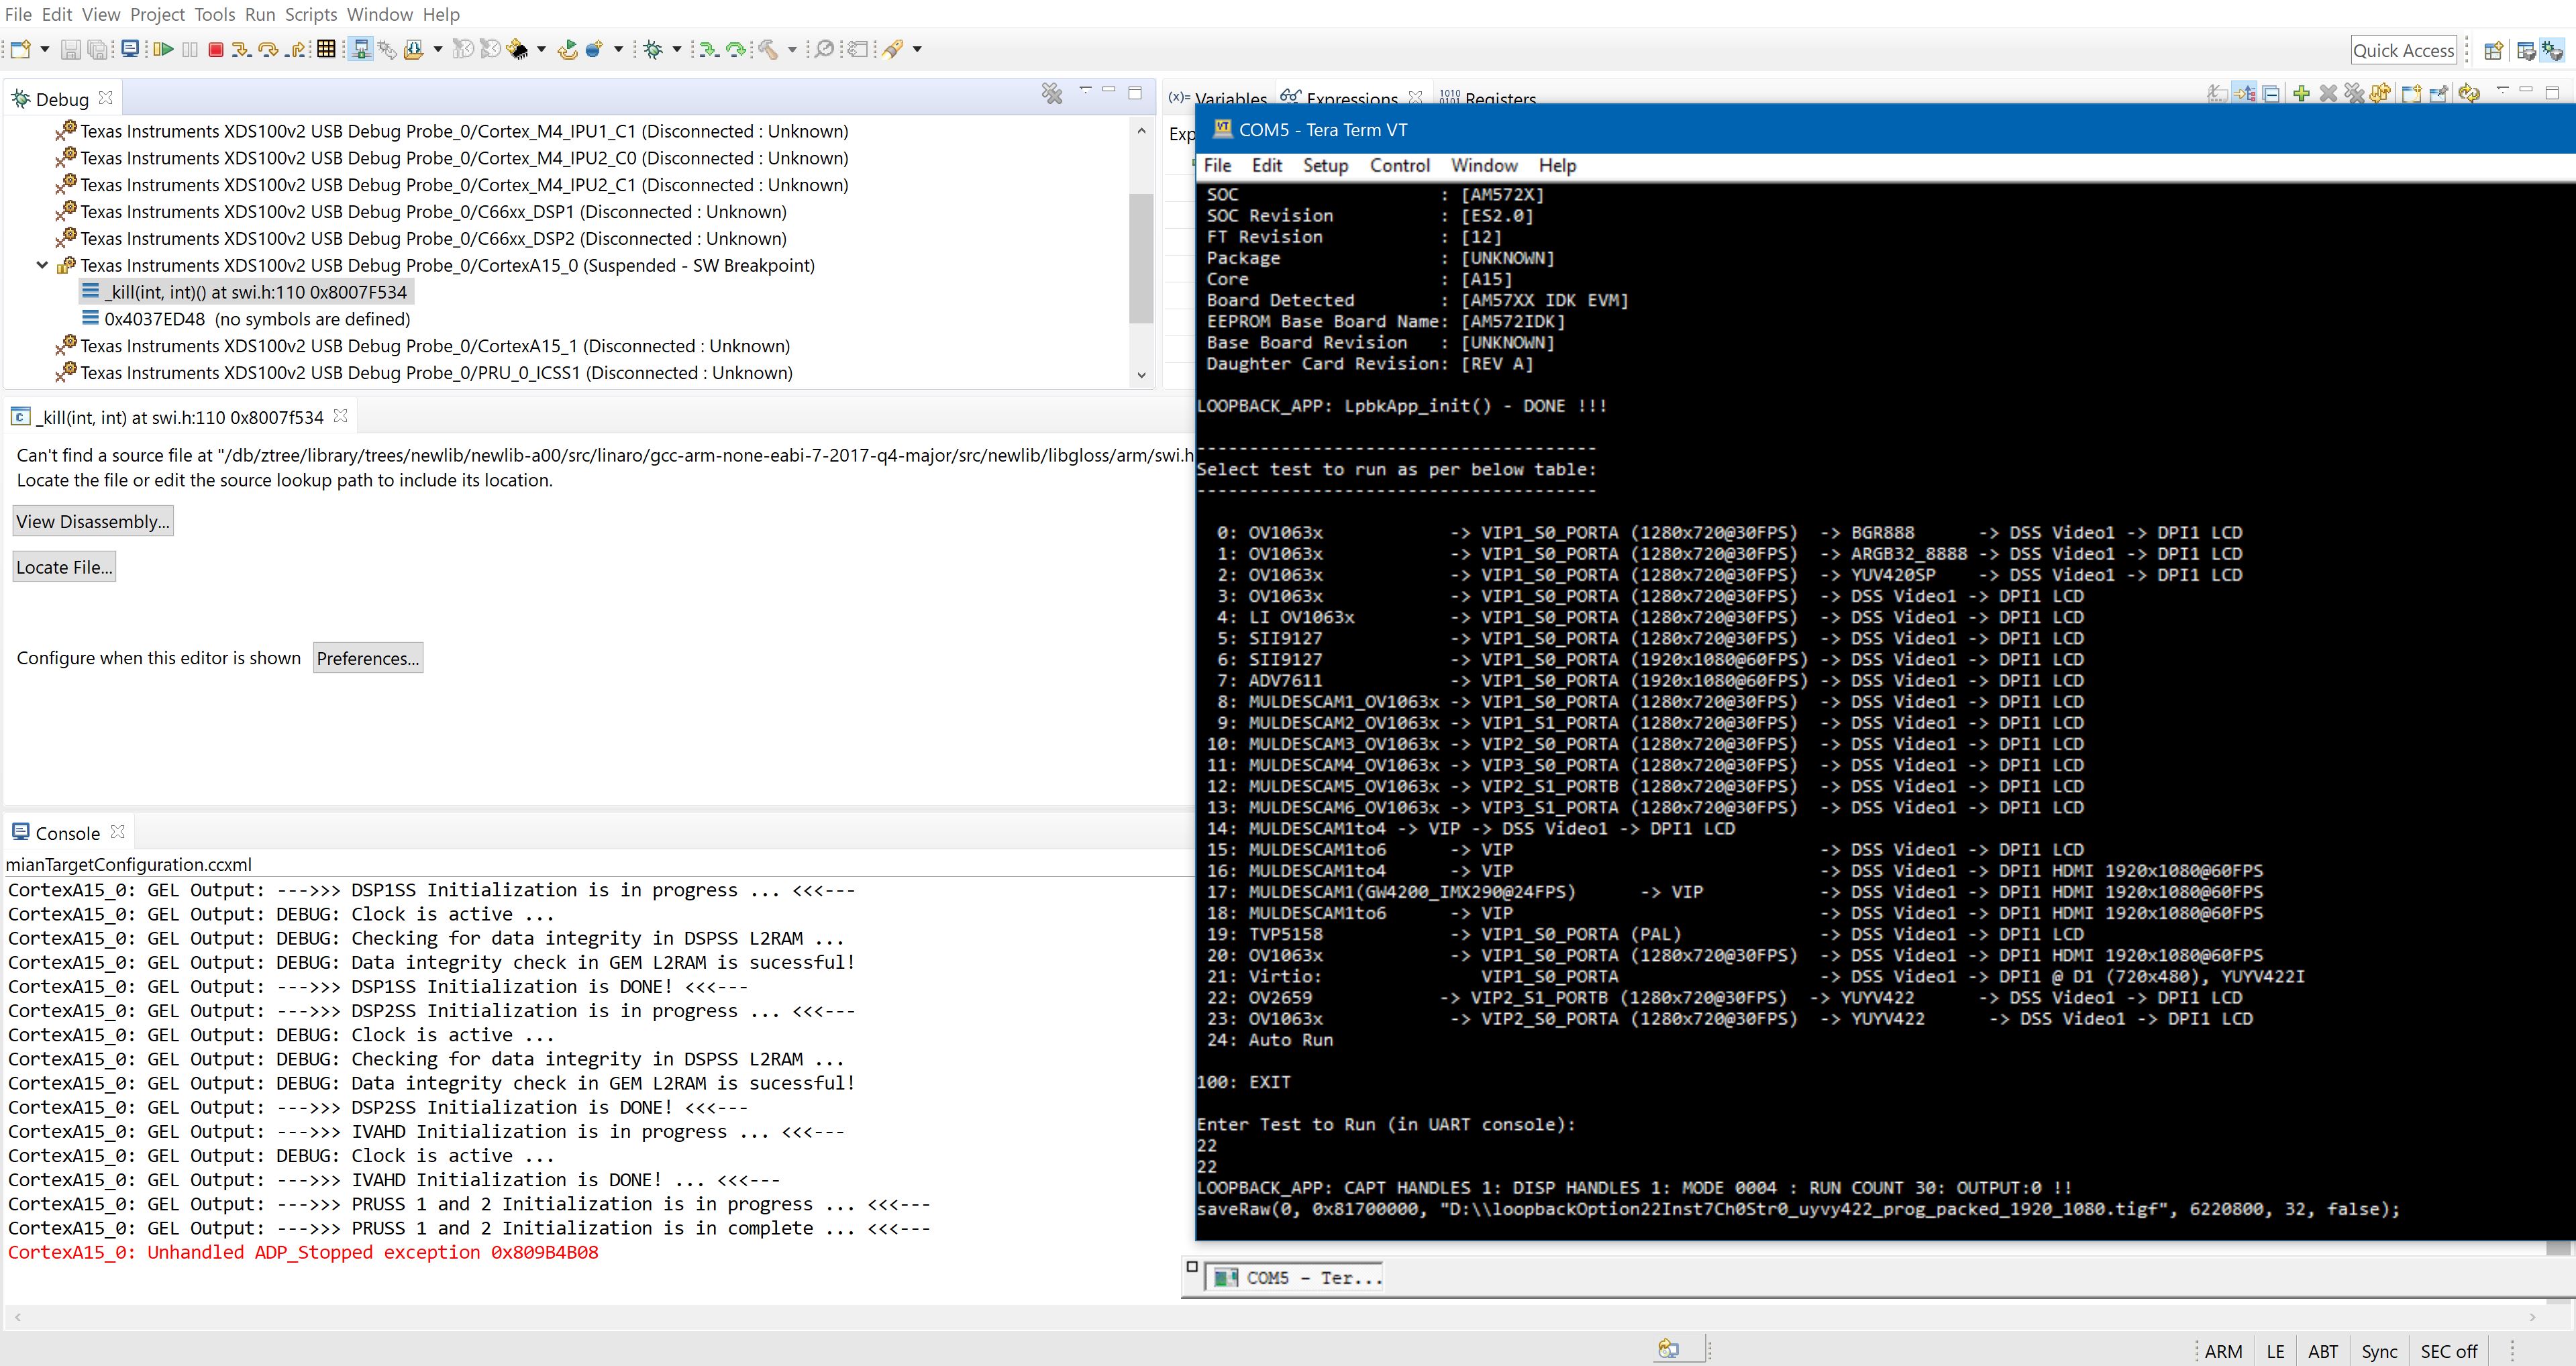Open the marker pen dropdown arrow

coord(917,49)
